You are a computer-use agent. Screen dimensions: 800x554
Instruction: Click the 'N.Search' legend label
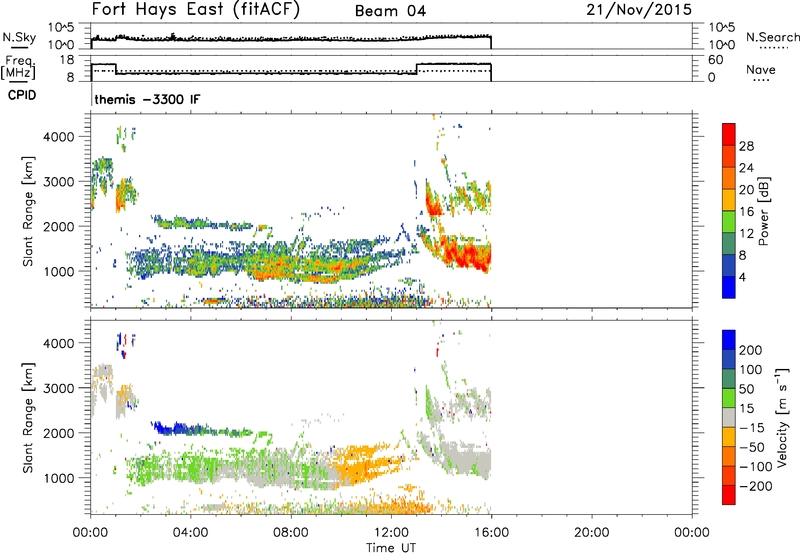click(x=773, y=37)
